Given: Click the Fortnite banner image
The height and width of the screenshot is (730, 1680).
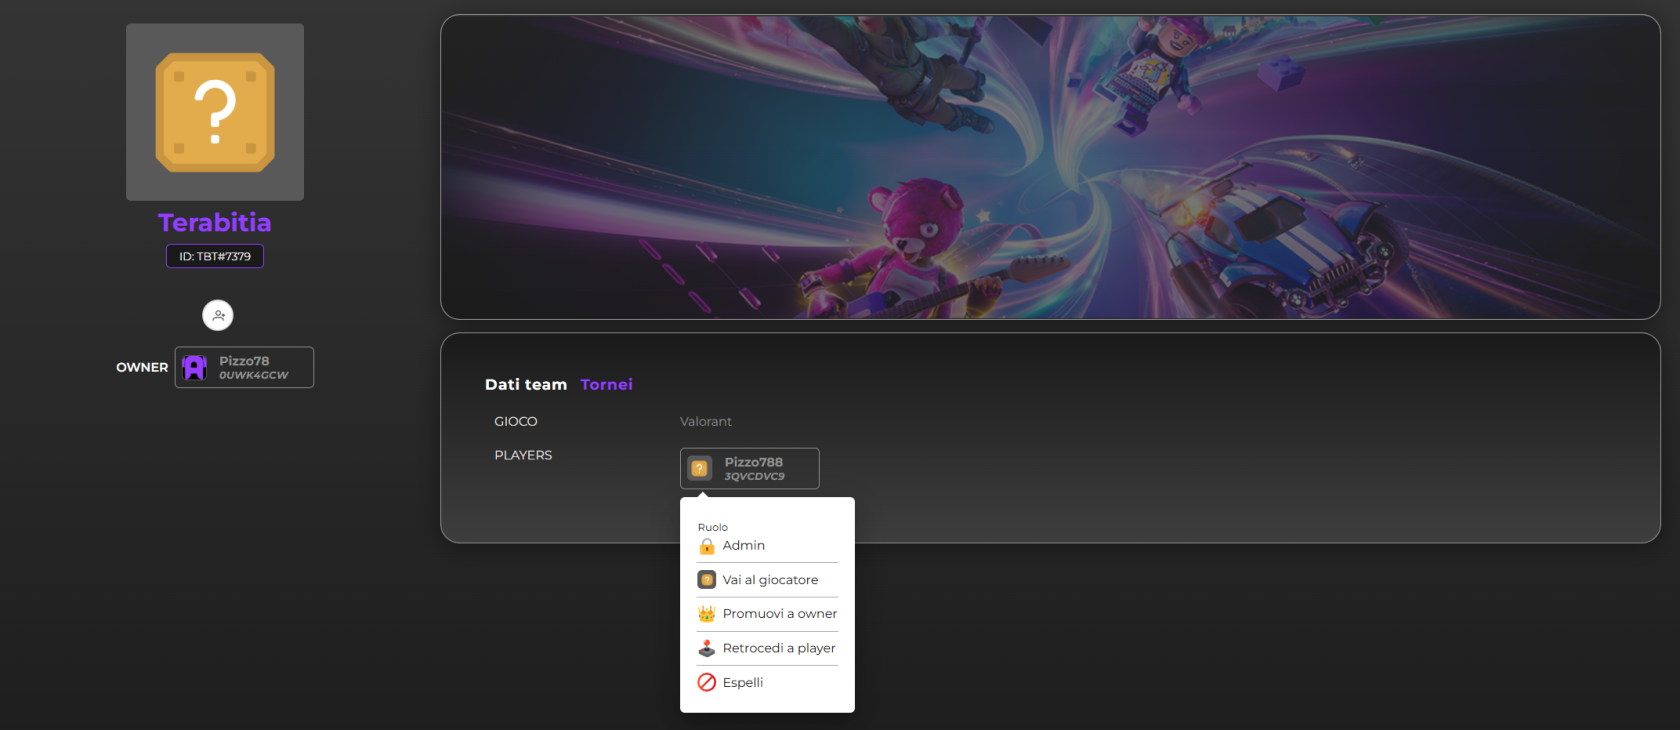Looking at the screenshot, I should (x=1050, y=167).
